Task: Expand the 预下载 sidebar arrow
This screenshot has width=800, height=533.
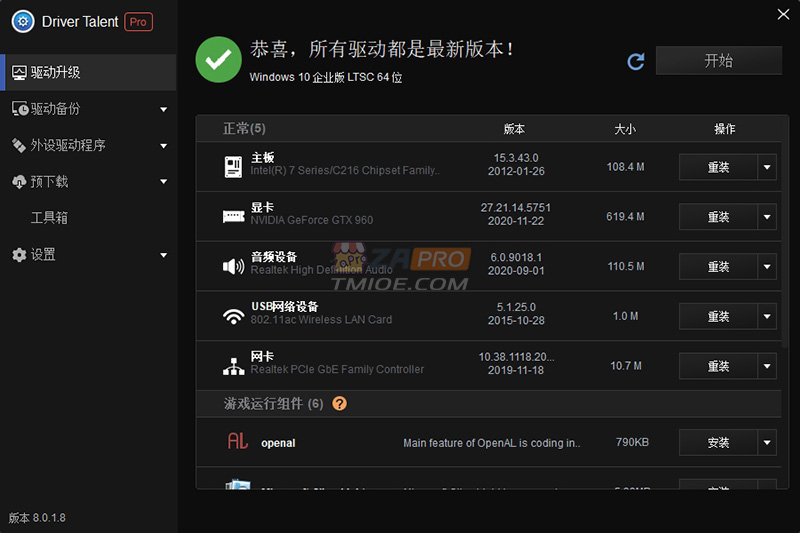Action: (x=164, y=182)
